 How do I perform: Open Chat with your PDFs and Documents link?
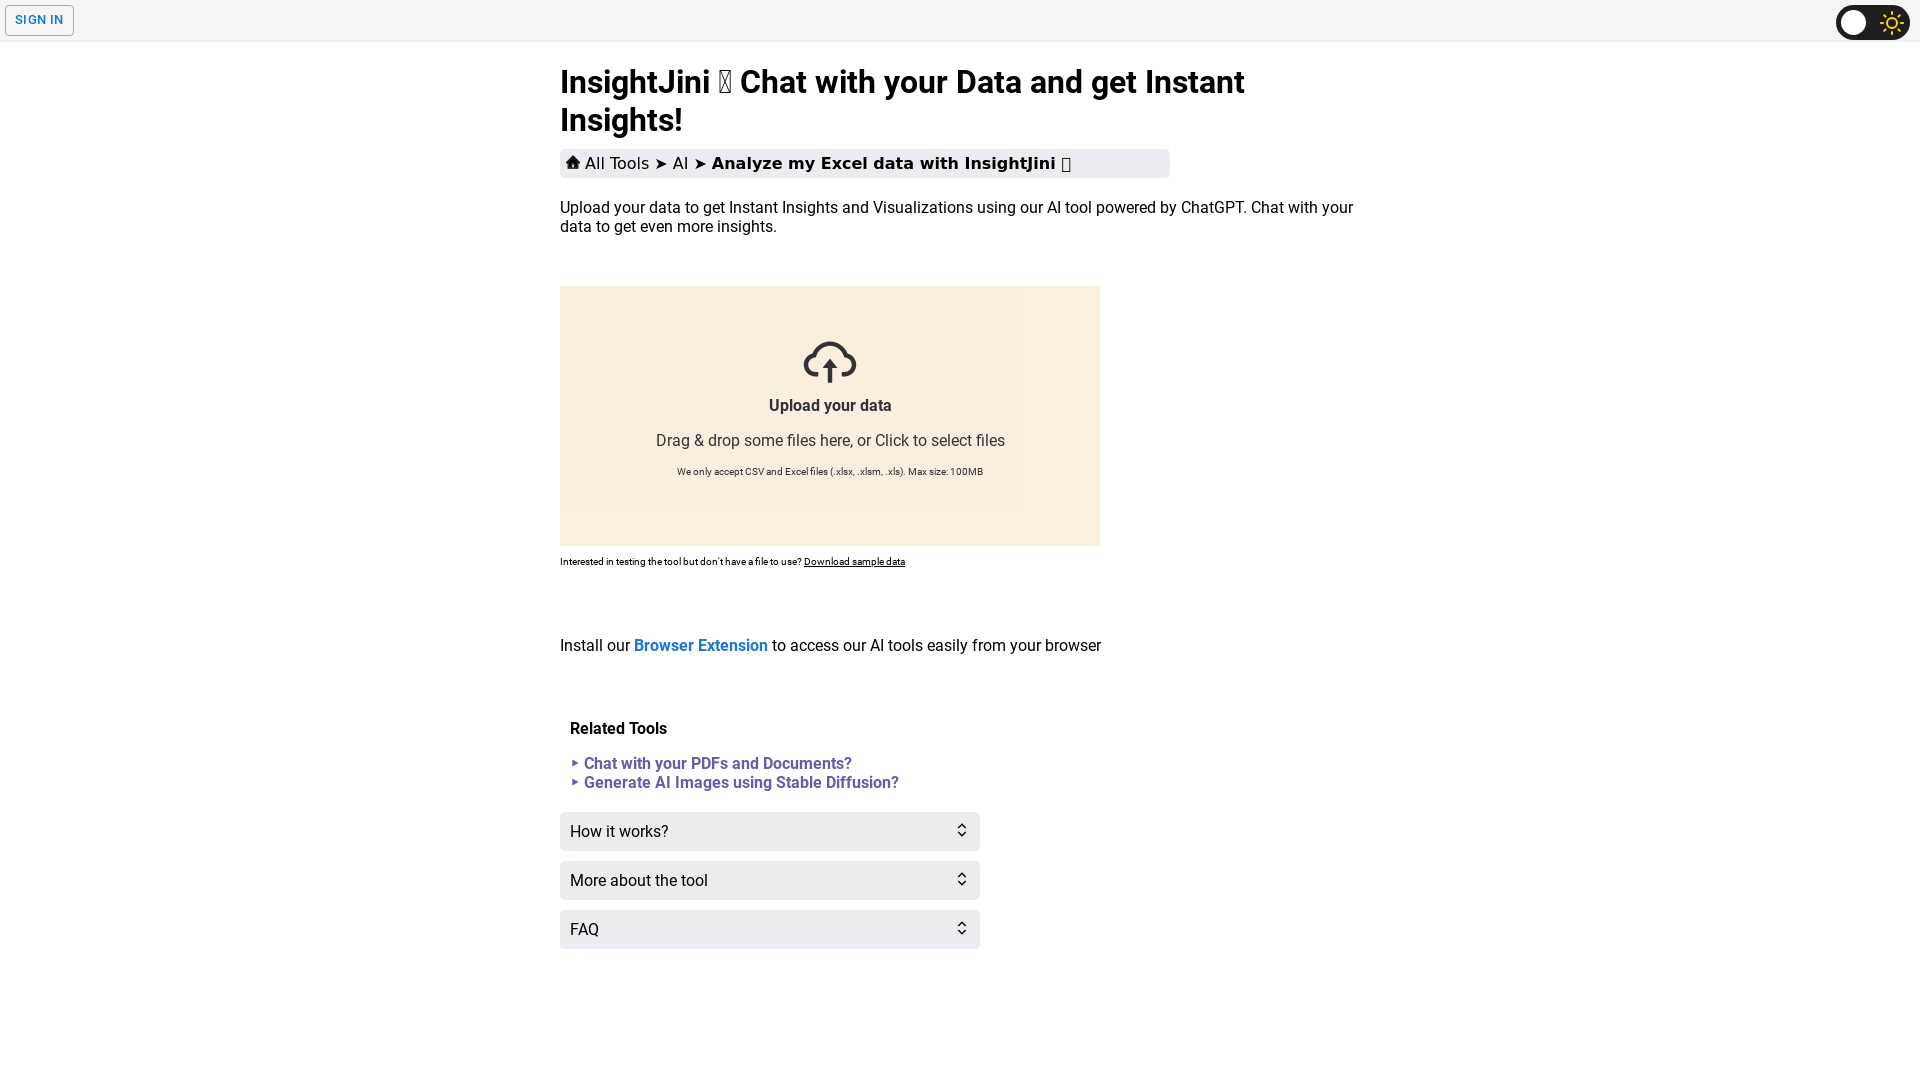pyautogui.click(x=717, y=764)
